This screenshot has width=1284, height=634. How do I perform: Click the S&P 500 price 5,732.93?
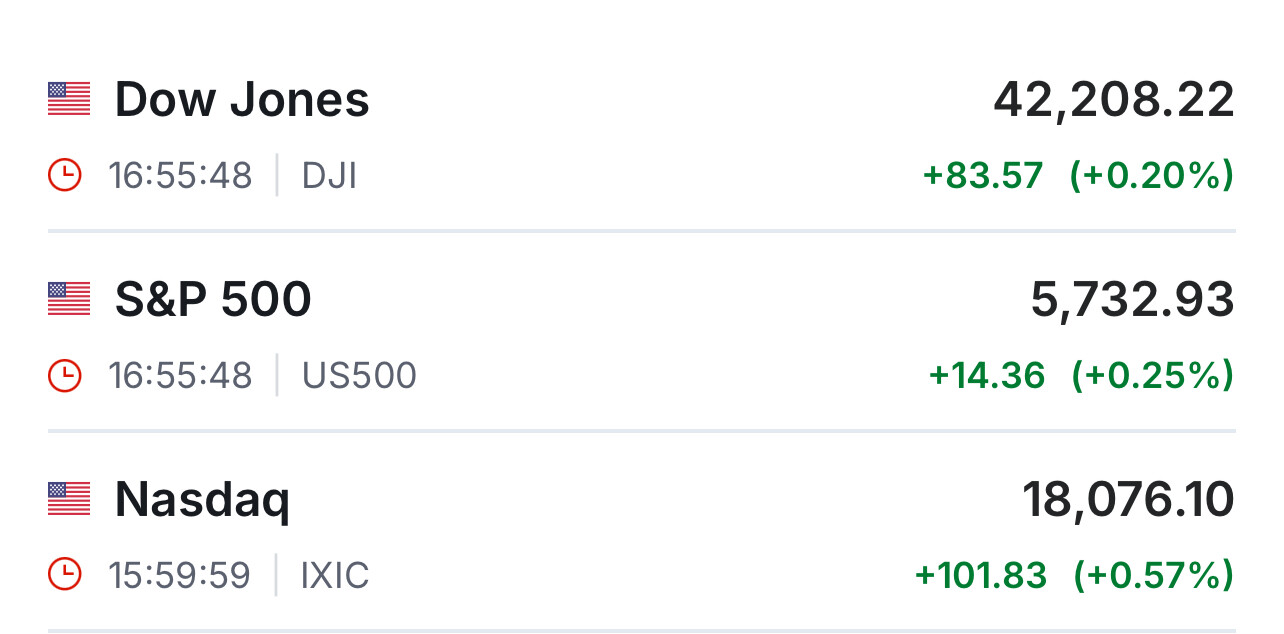1132,300
